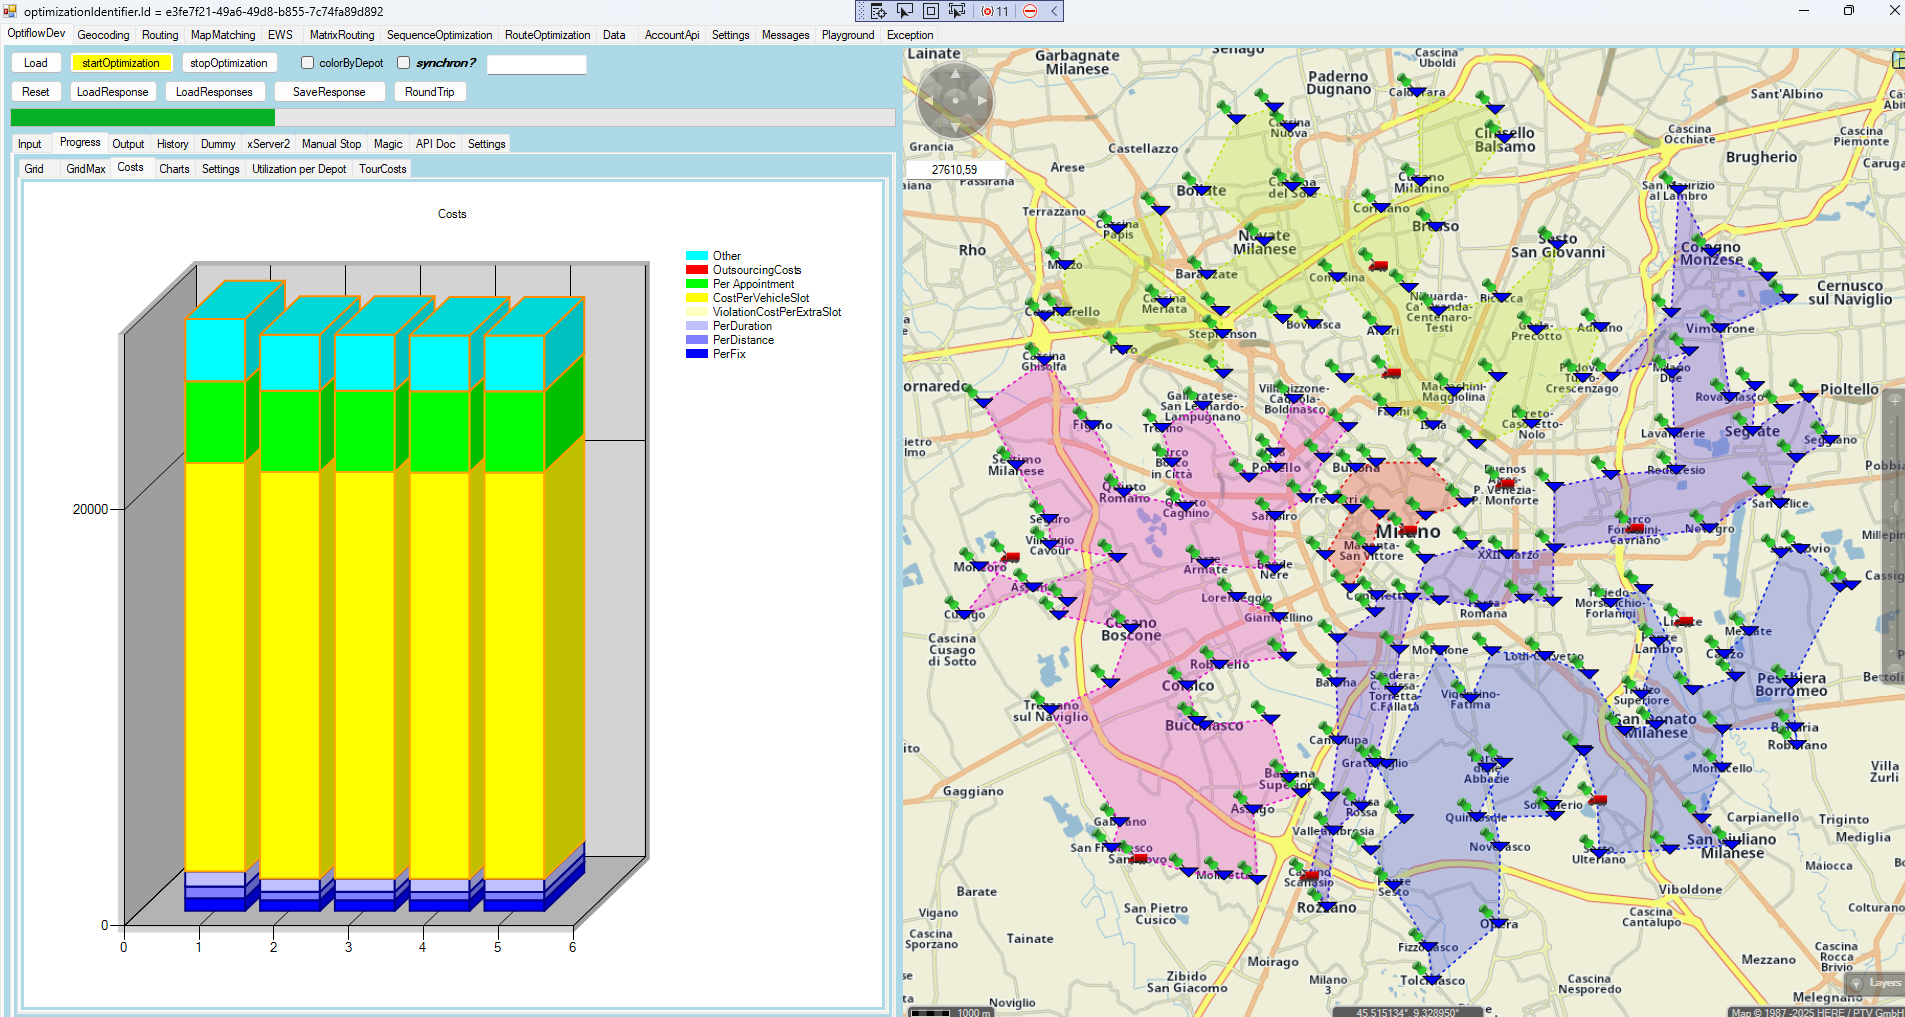Click the SaveResponse button
Screen dimensions: 1905x1017
pyautogui.click(x=329, y=92)
